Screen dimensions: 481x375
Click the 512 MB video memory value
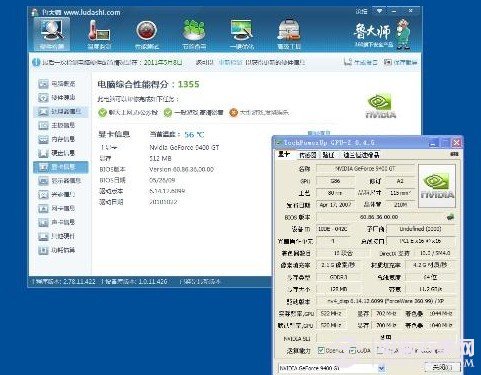click(160, 158)
